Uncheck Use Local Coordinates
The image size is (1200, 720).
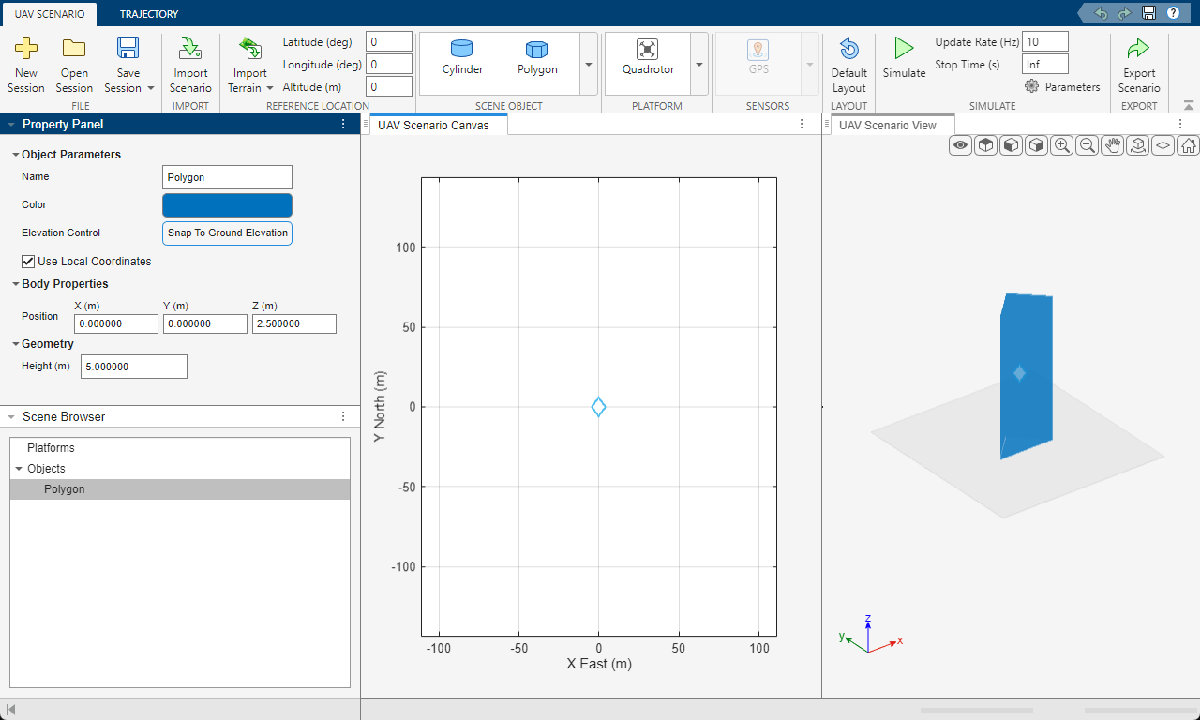[29, 262]
